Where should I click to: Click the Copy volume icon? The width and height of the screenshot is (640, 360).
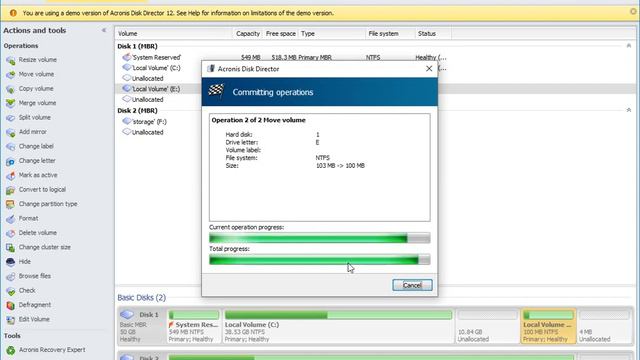[11, 89]
